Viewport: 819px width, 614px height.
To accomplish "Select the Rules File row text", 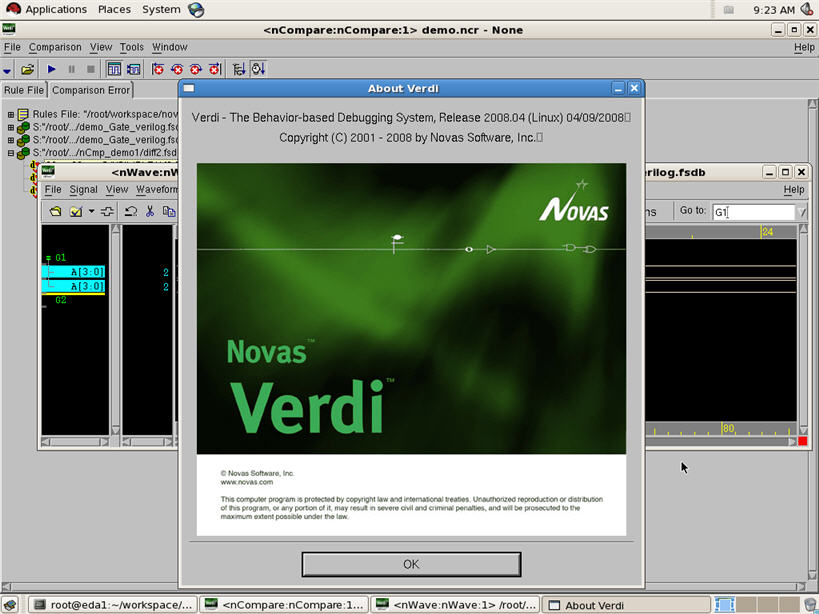I will pyautogui.click(x=105, y=114).
